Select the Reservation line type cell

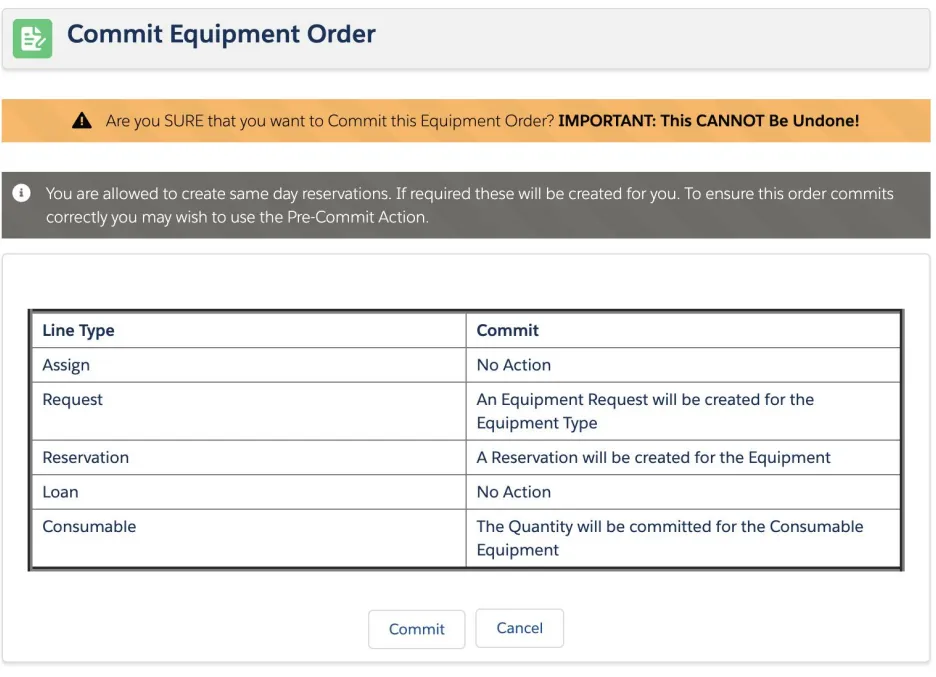click(x=249, y=457)
